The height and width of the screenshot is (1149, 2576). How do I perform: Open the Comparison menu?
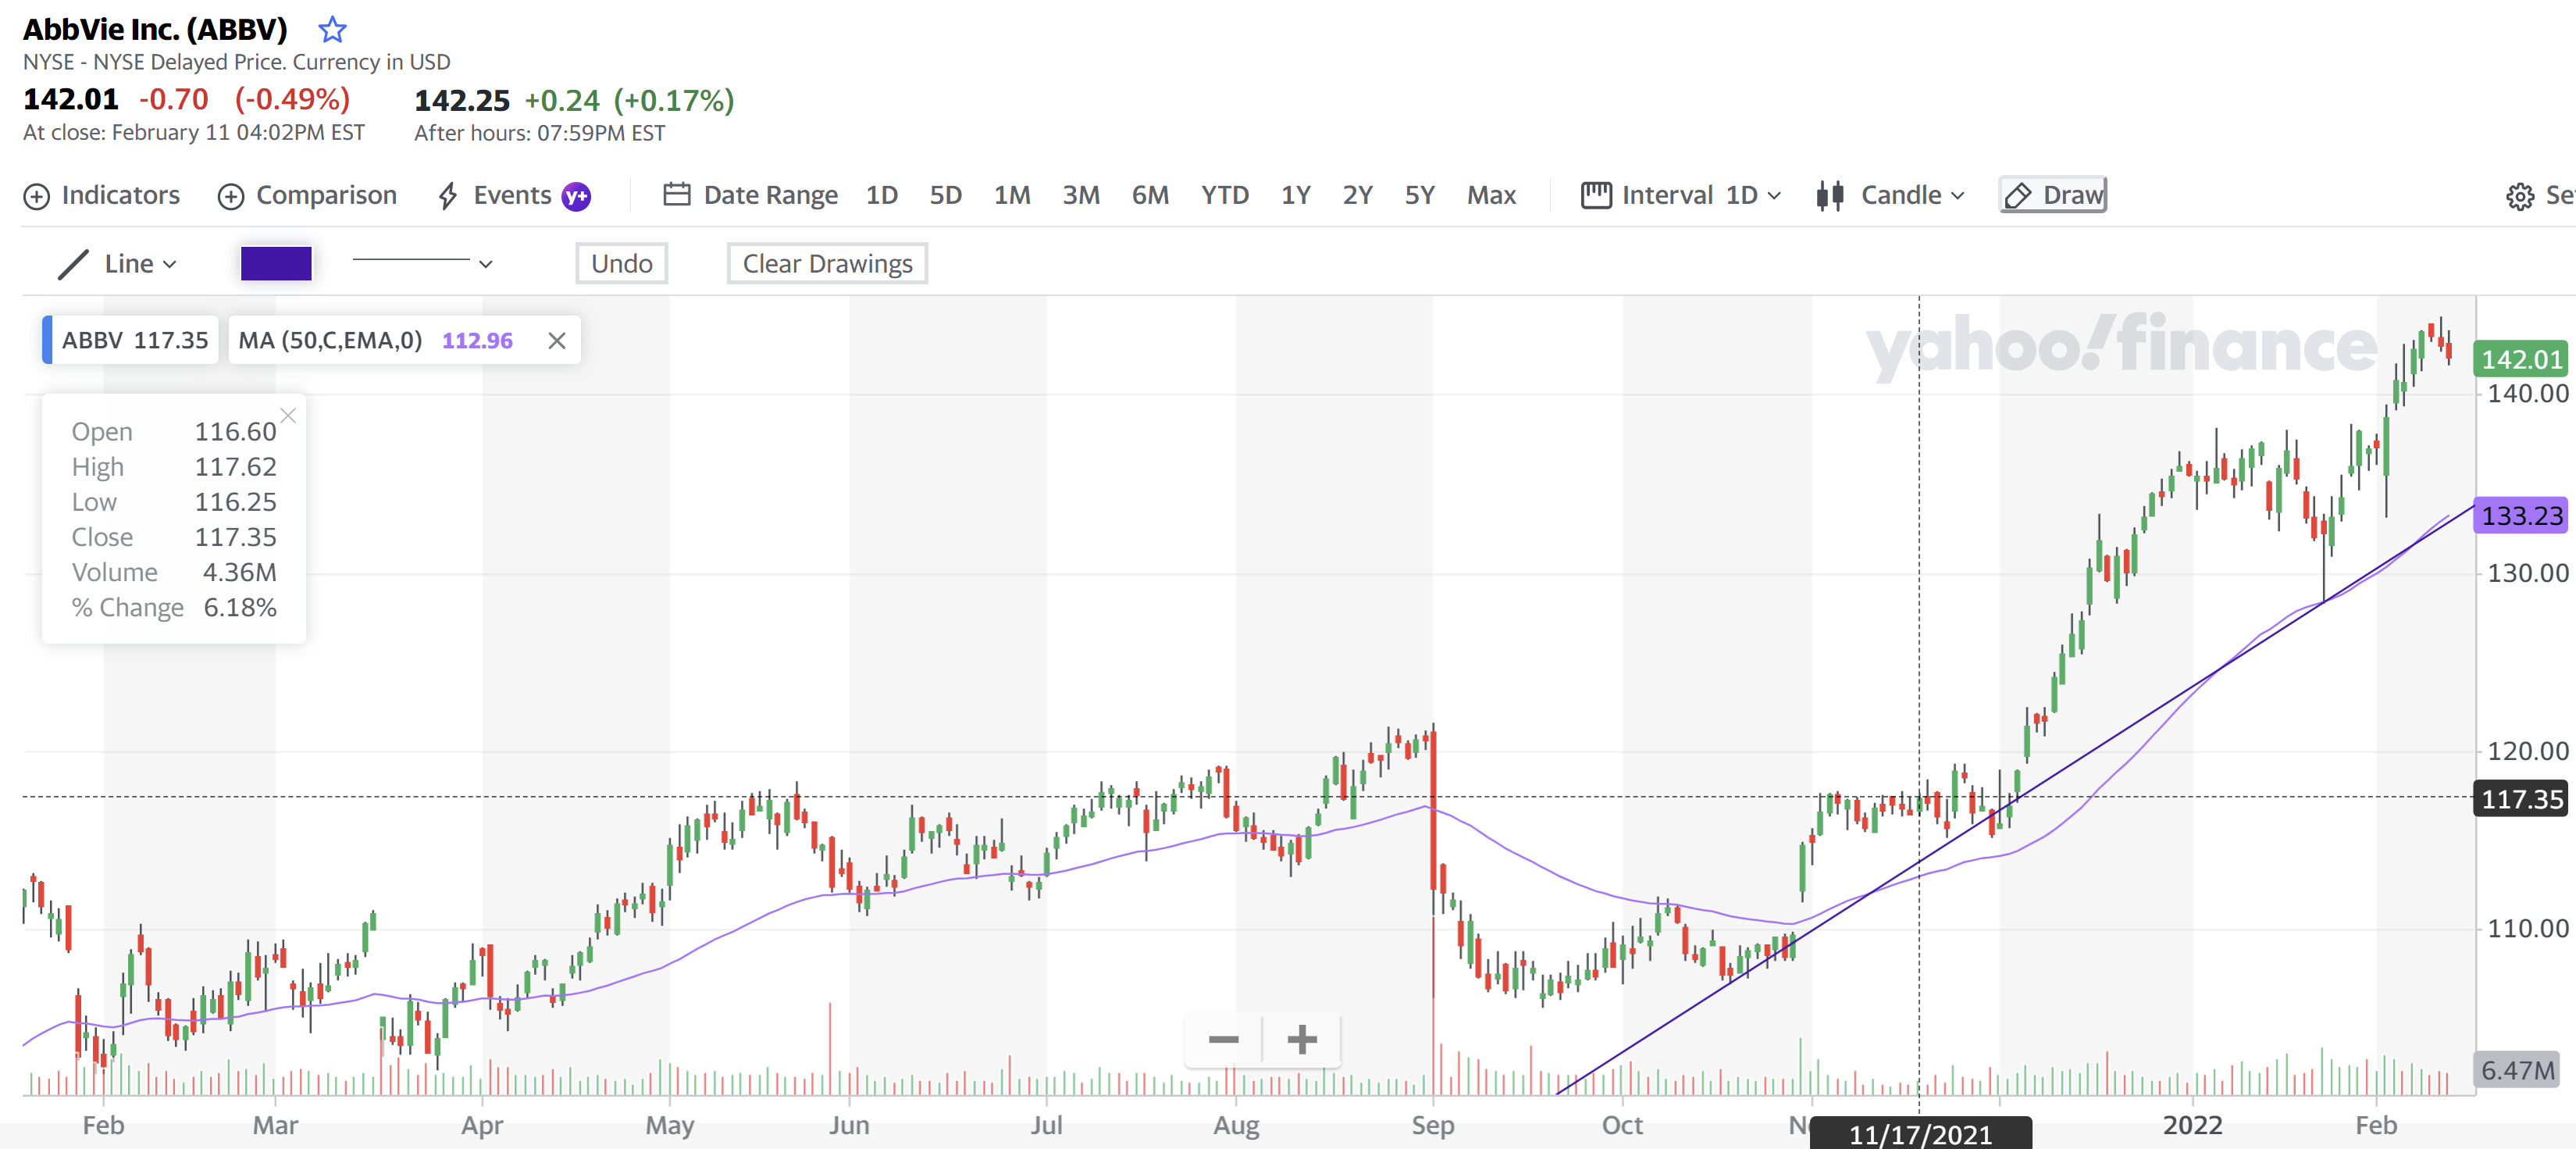pyautogui.click(x=308, y=195)
